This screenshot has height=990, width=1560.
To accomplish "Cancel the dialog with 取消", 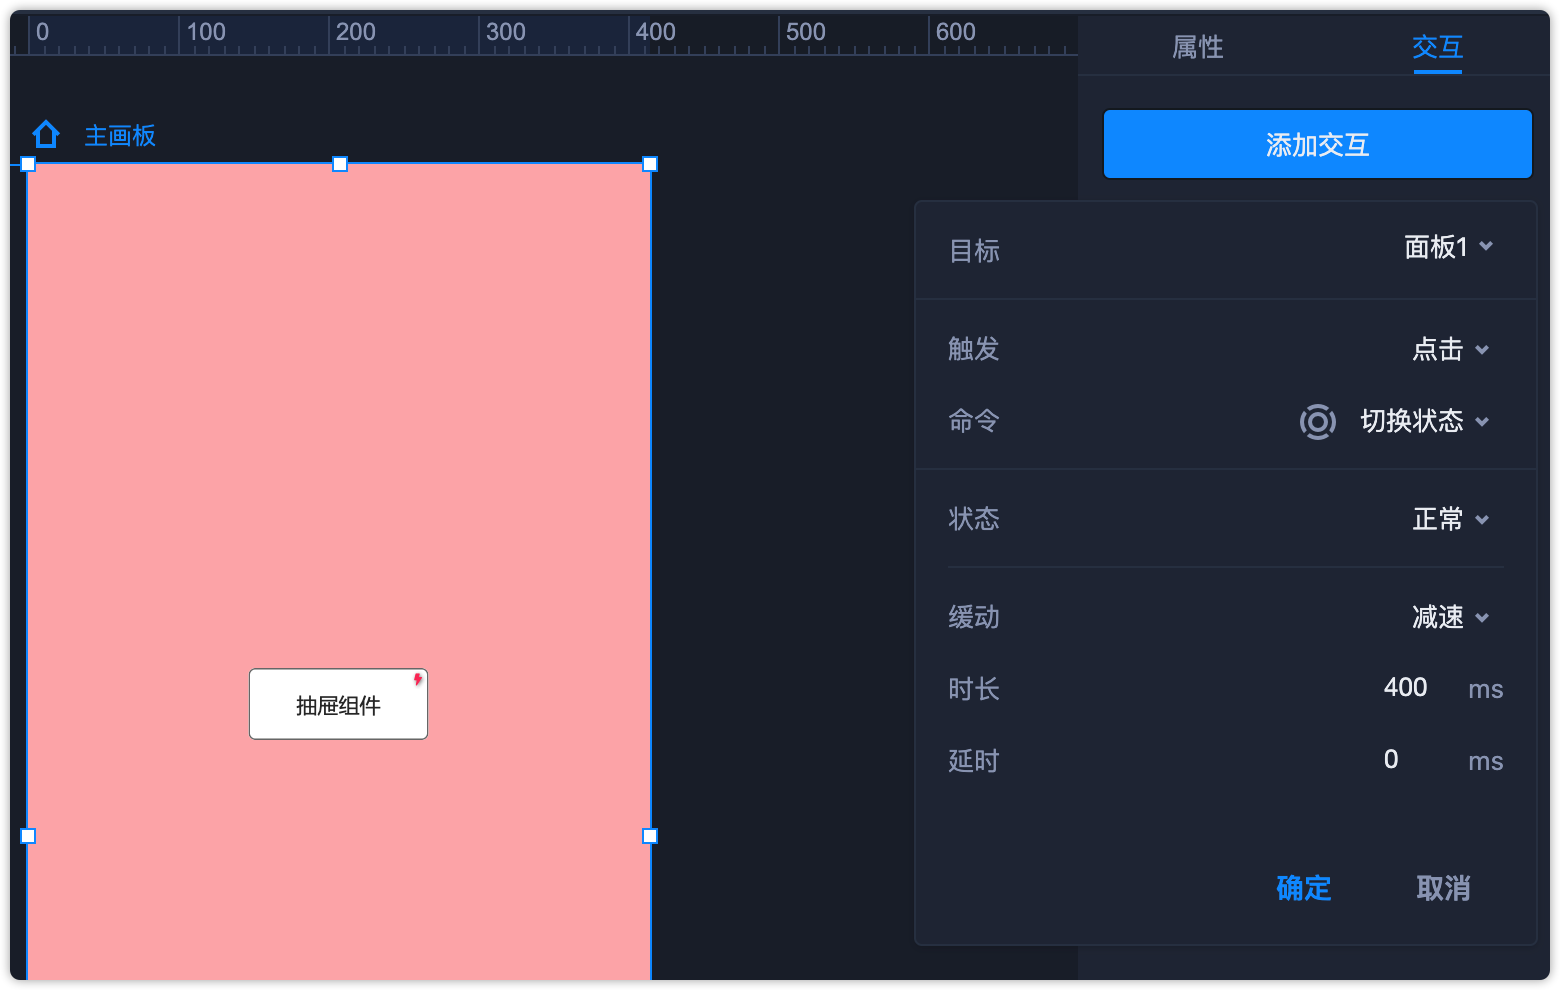I will [x=1443, y=888].
